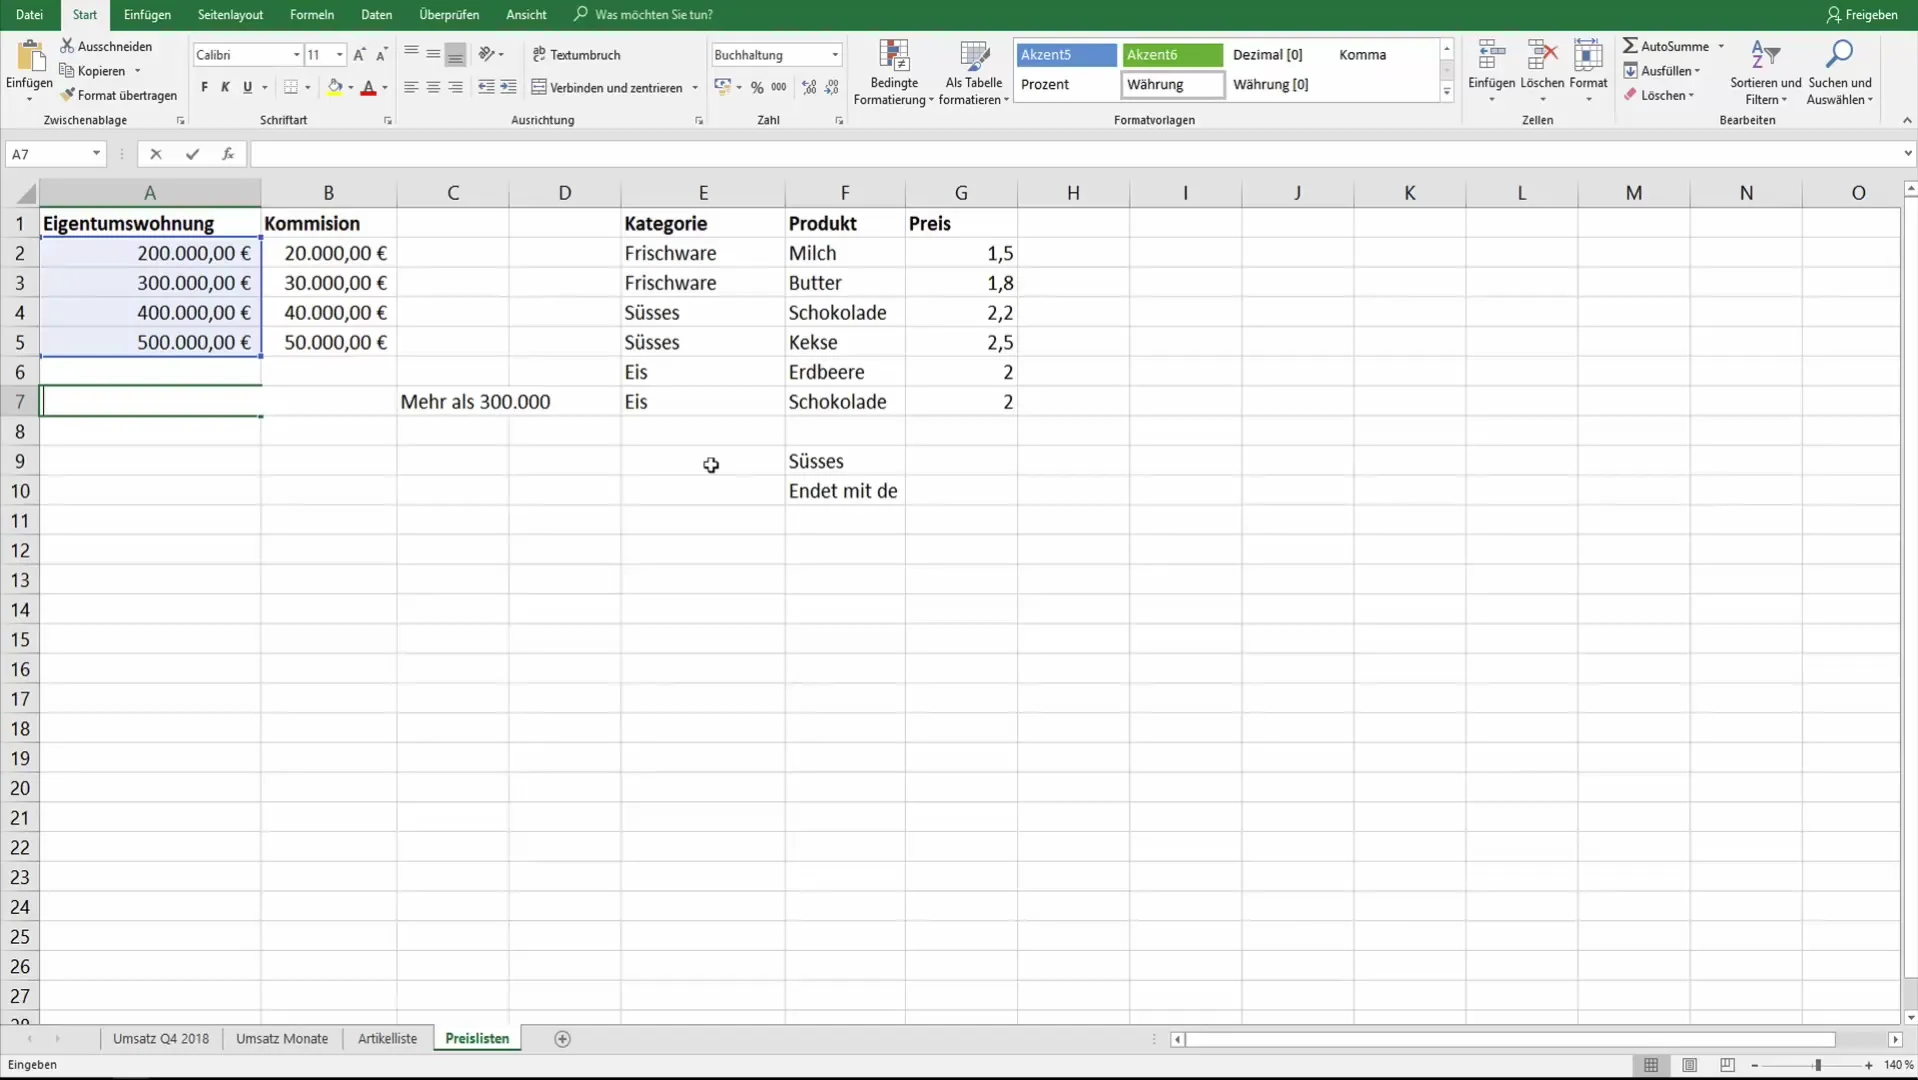Apply the red font color A
This screenshot has width=1918, height=1080.
(368, 88)
